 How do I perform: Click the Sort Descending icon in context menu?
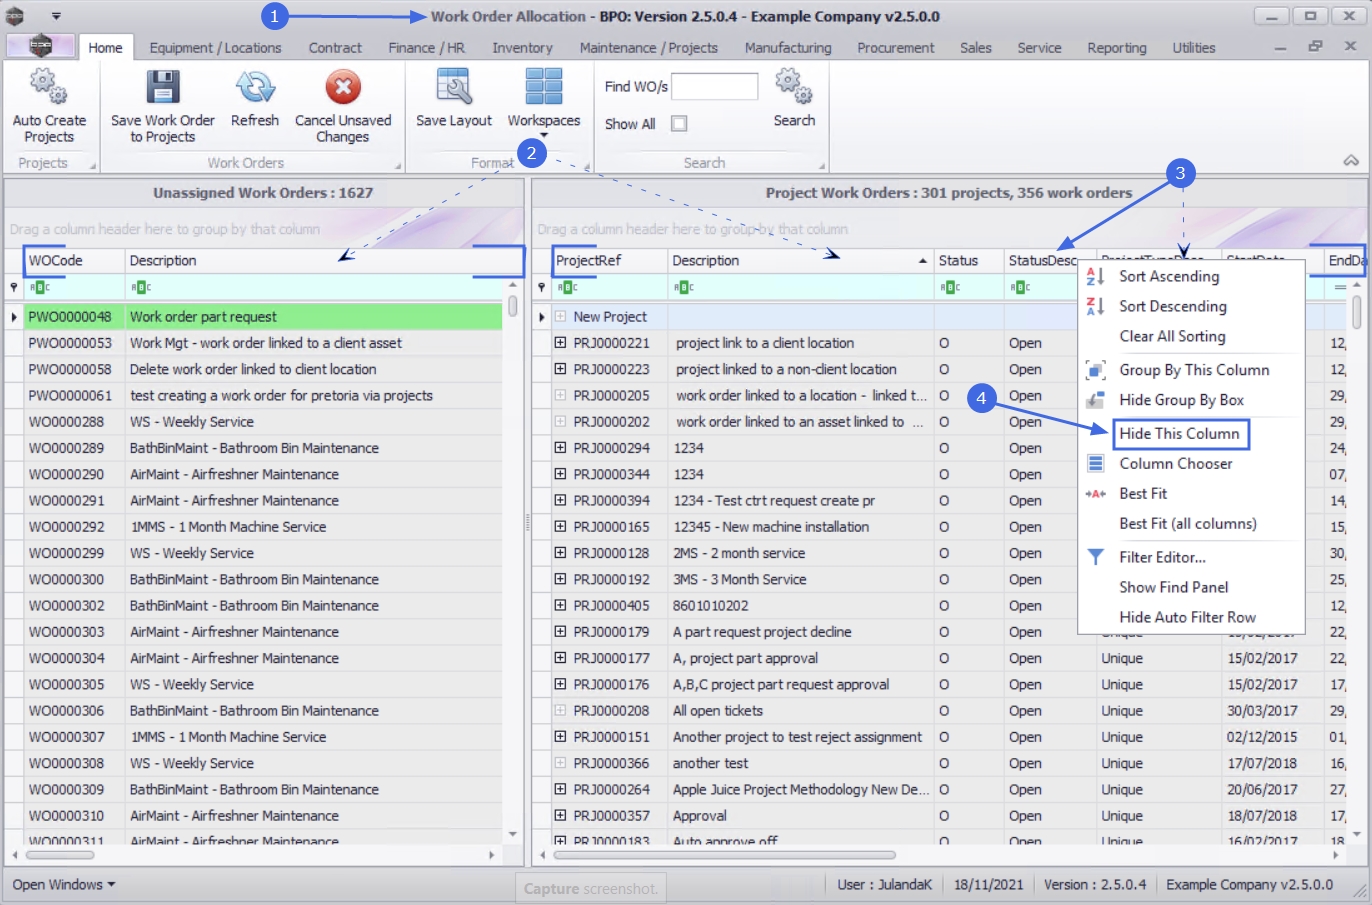click(x=1095, y=307)
